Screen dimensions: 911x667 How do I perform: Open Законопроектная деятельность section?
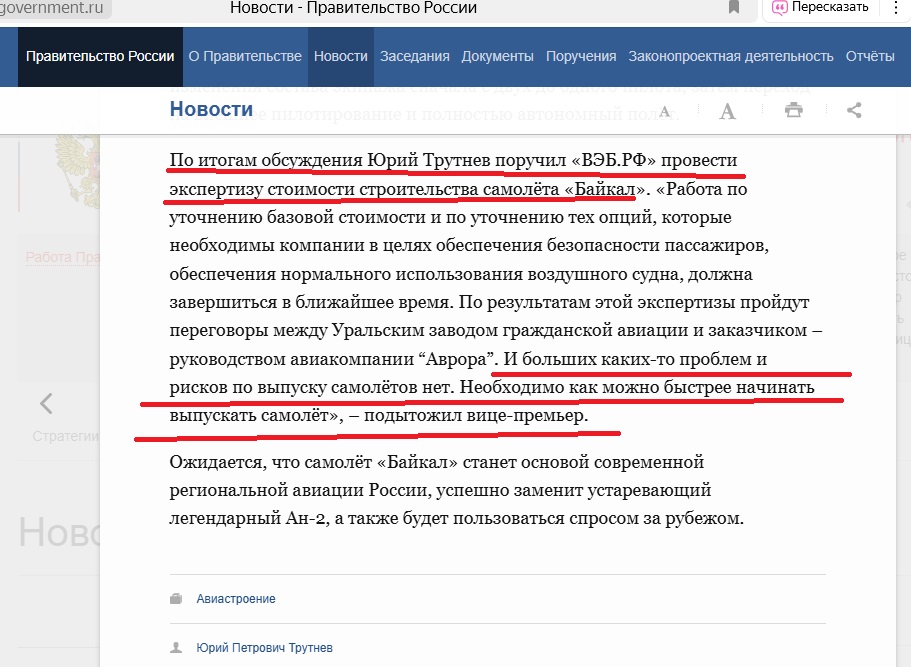[731, 56]
